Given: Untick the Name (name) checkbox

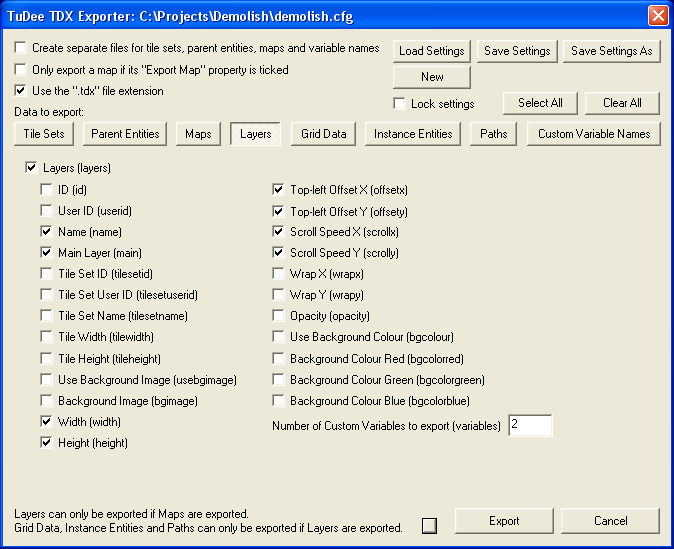Looking at the screenshot, I should pos(46,231).
